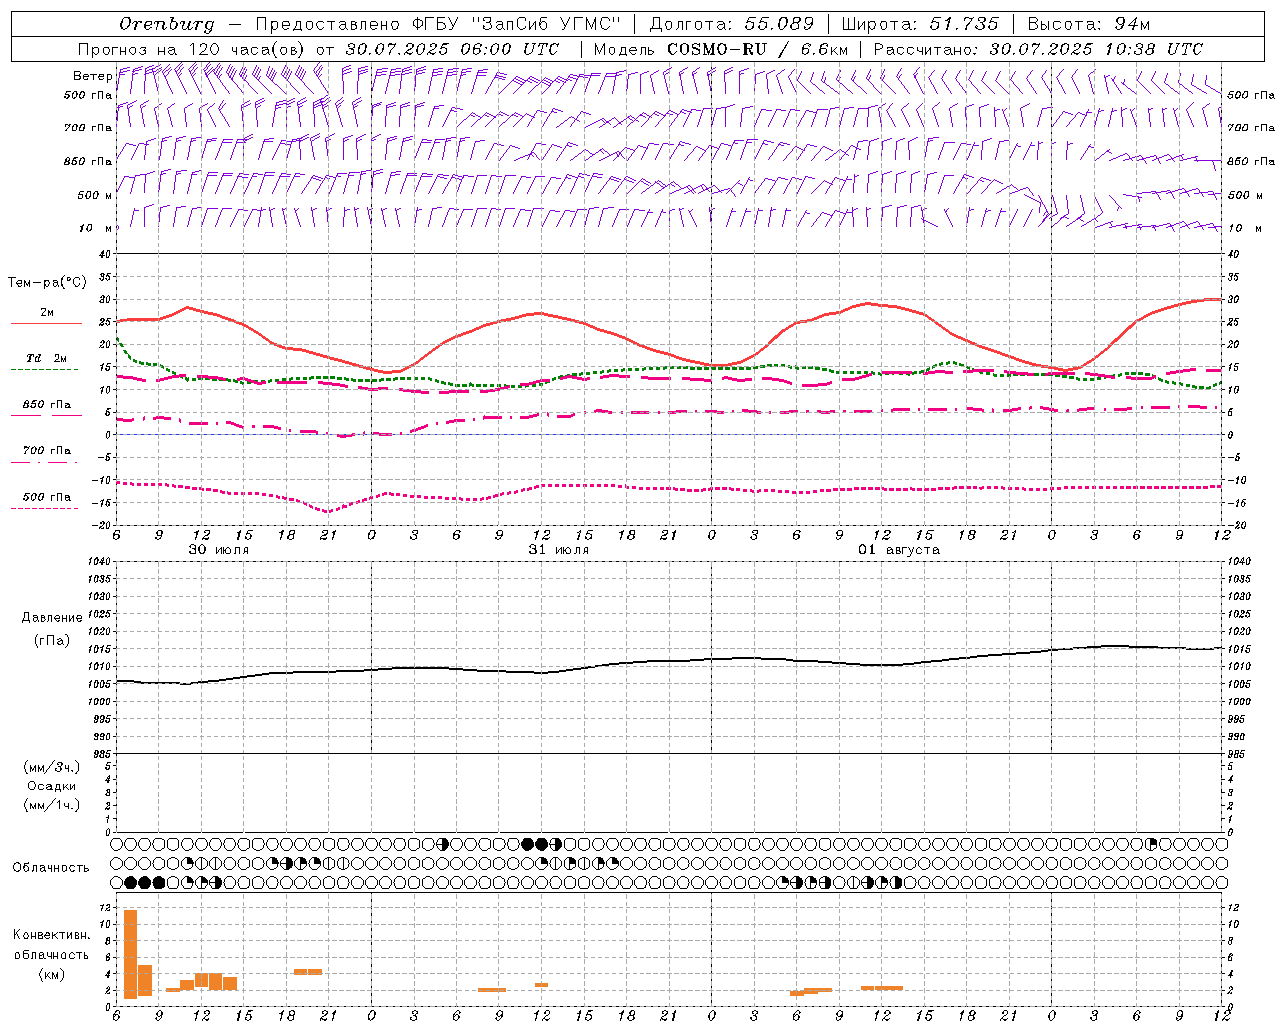Click the tallest orange convective cloud bar
The height and width of the screenshot is (1024, 1280).
pyautogui.click(x=130, y=954)
